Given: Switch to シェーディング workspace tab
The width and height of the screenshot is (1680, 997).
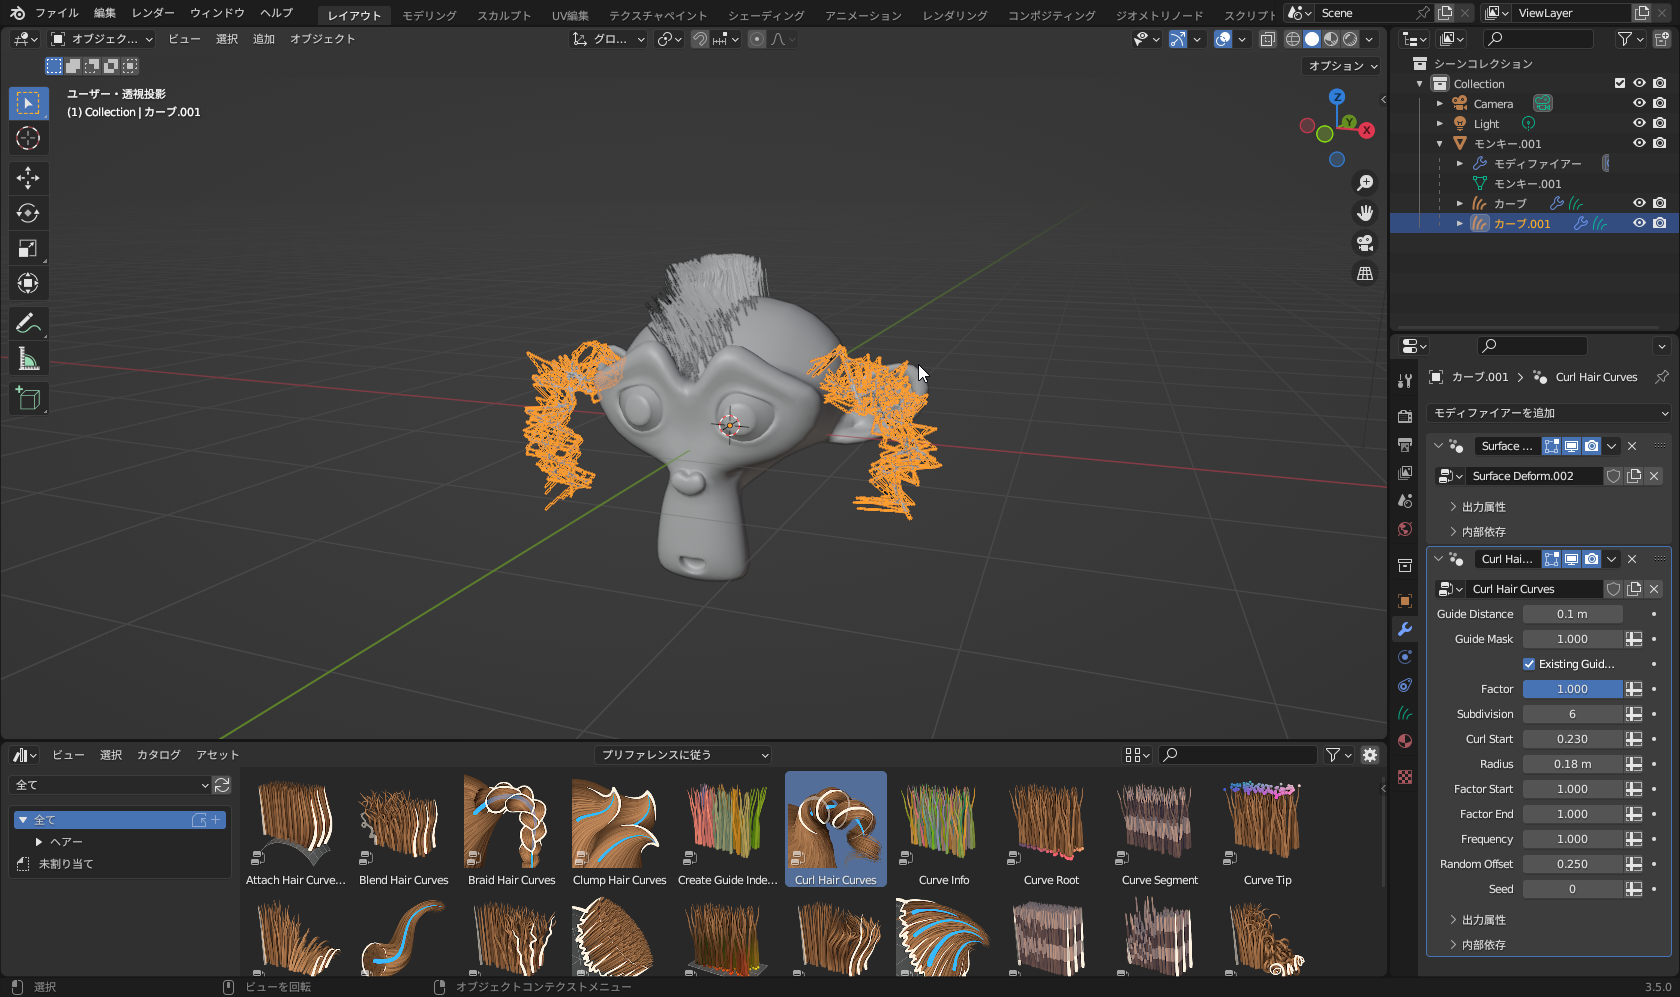Looking at the screenshot, I should 766,15.
